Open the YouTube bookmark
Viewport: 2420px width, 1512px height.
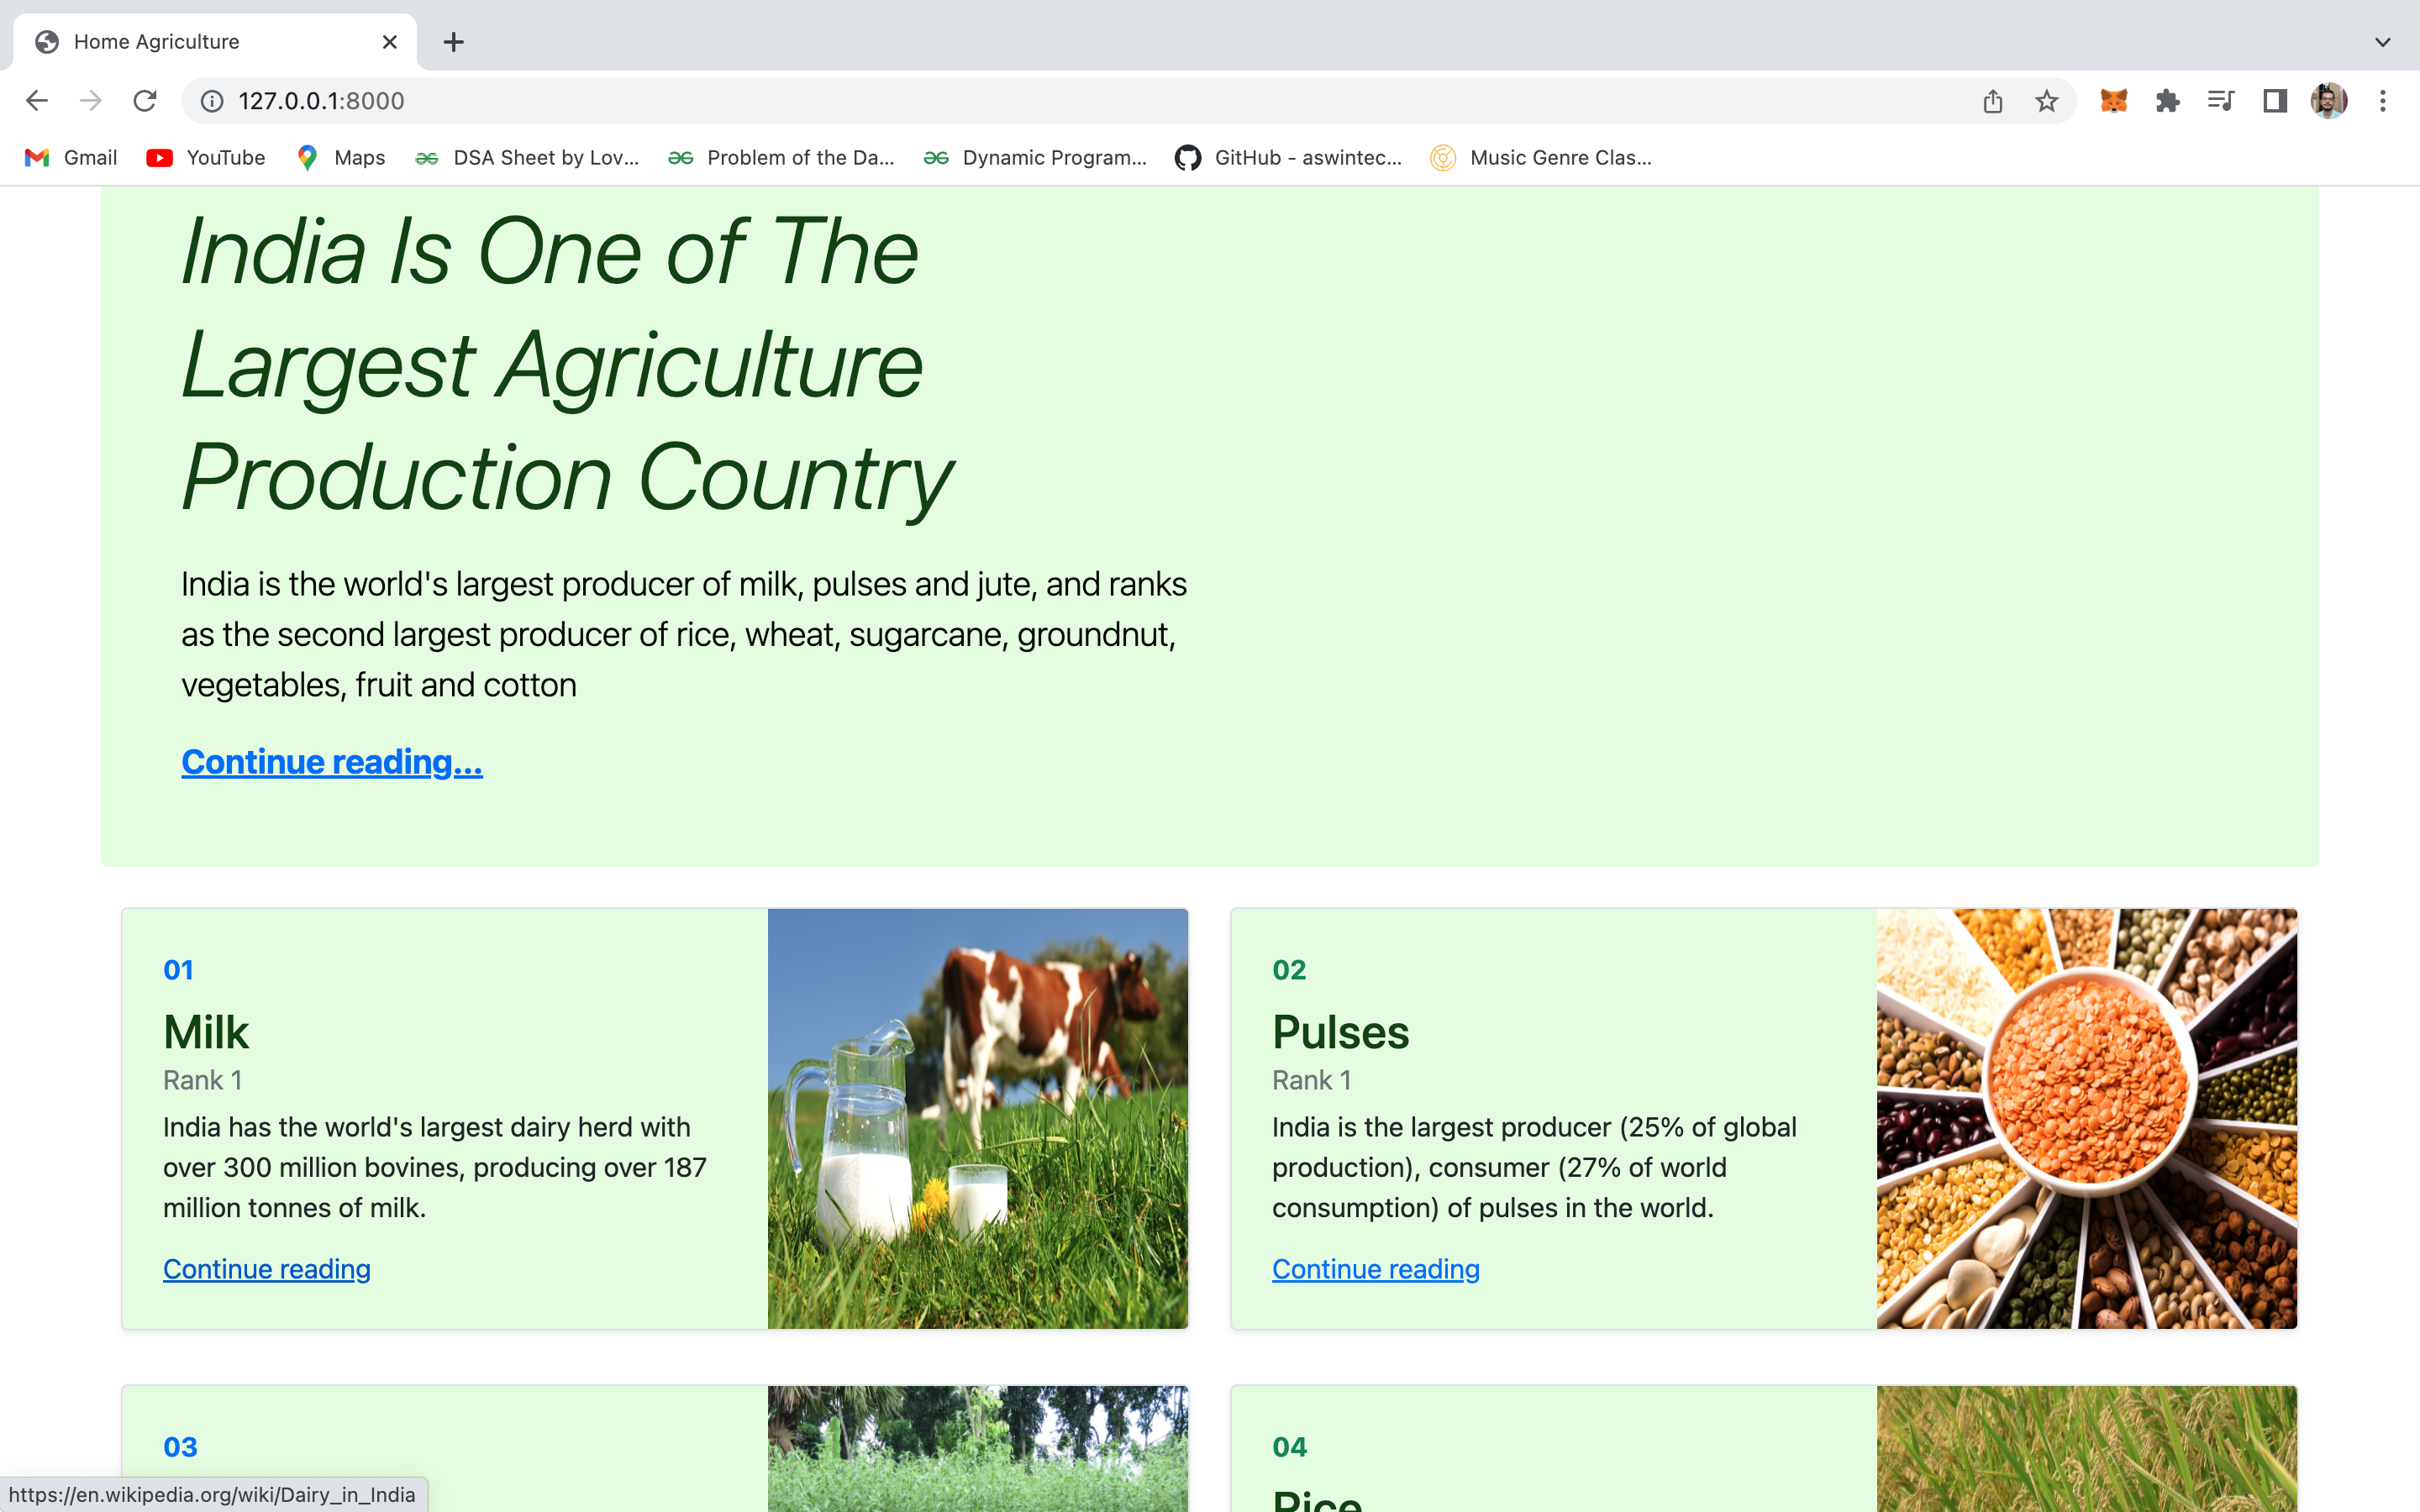pyautogui.click(x=206, y=158)
